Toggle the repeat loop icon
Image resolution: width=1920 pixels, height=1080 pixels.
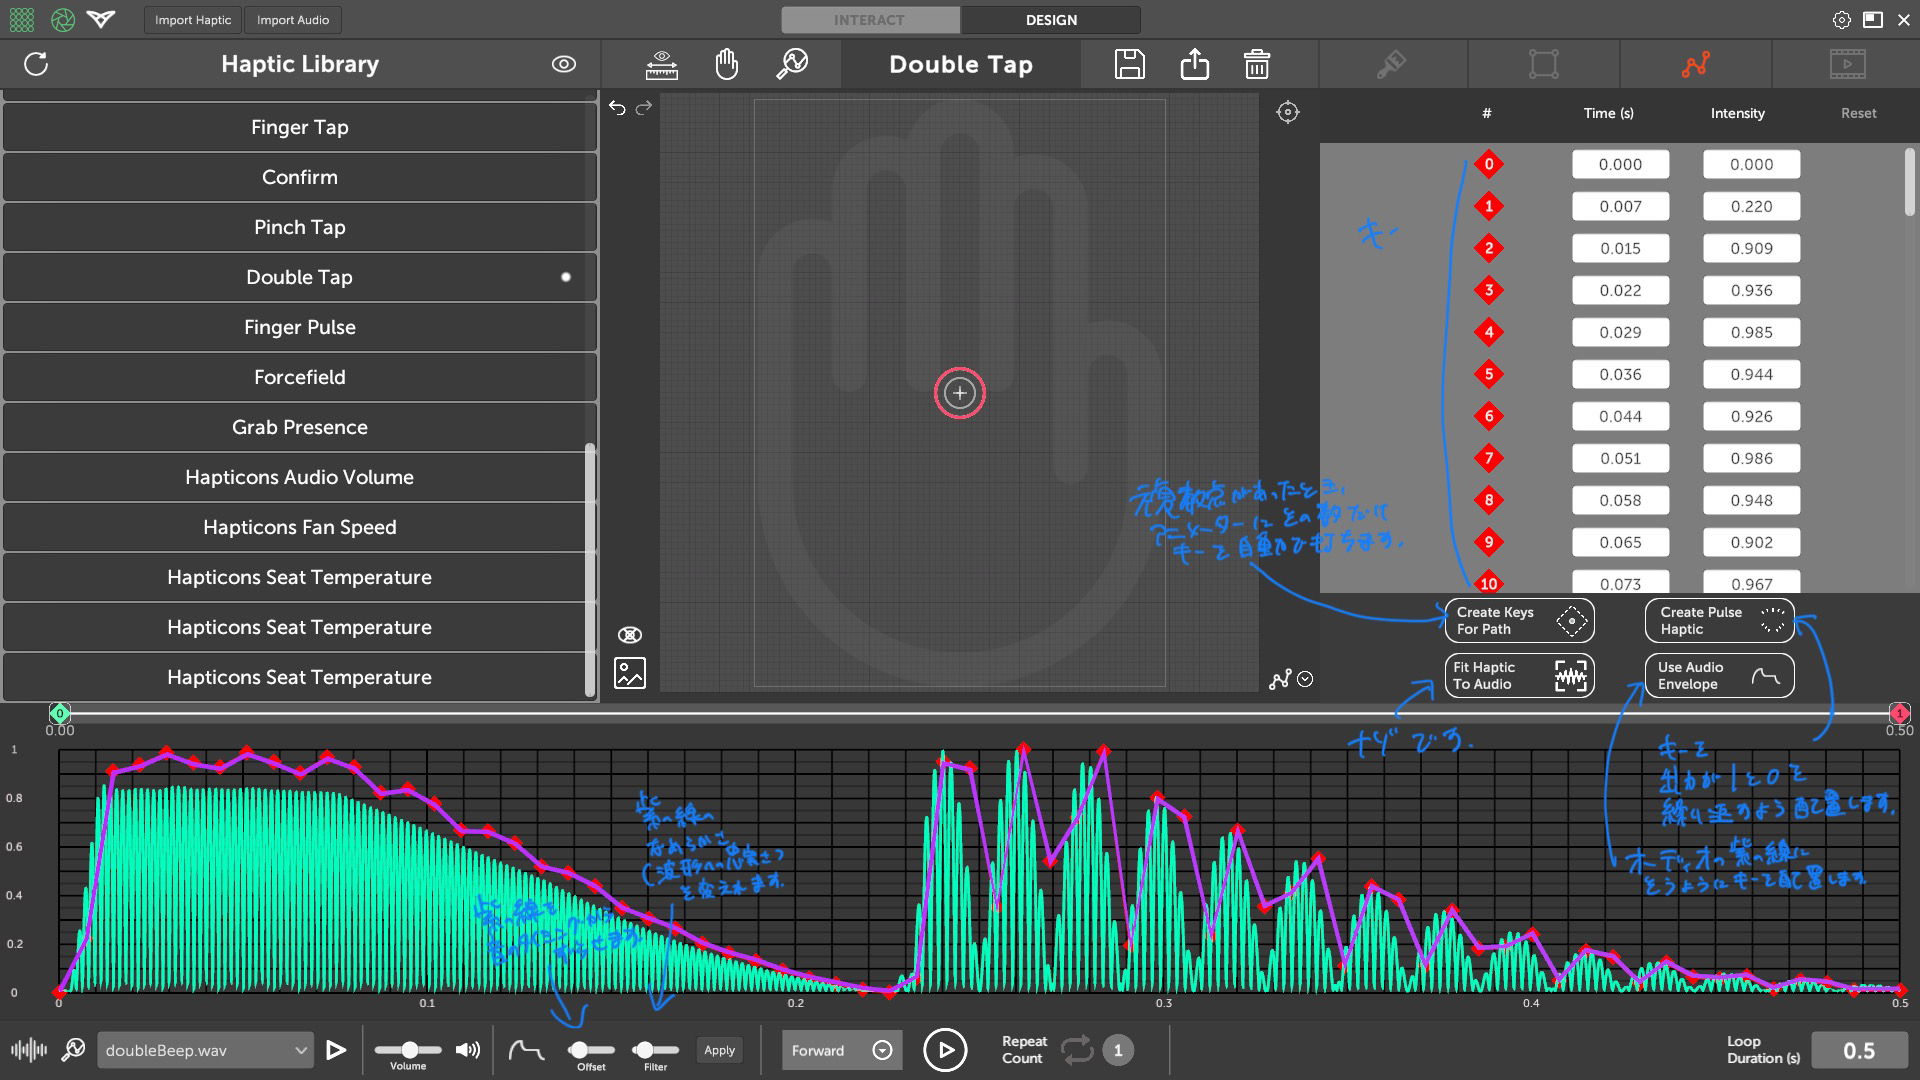click(x=1077, y=1050)
